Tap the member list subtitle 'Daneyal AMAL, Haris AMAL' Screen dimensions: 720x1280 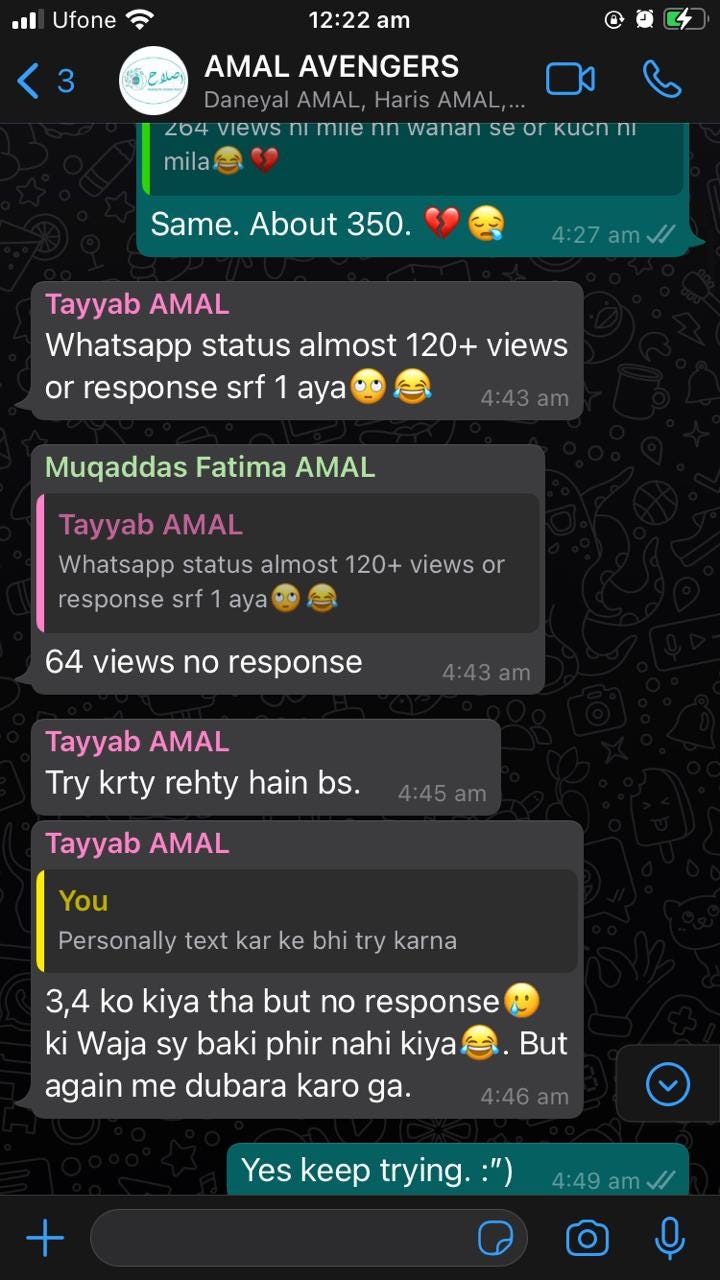click(x=364, y=100)
